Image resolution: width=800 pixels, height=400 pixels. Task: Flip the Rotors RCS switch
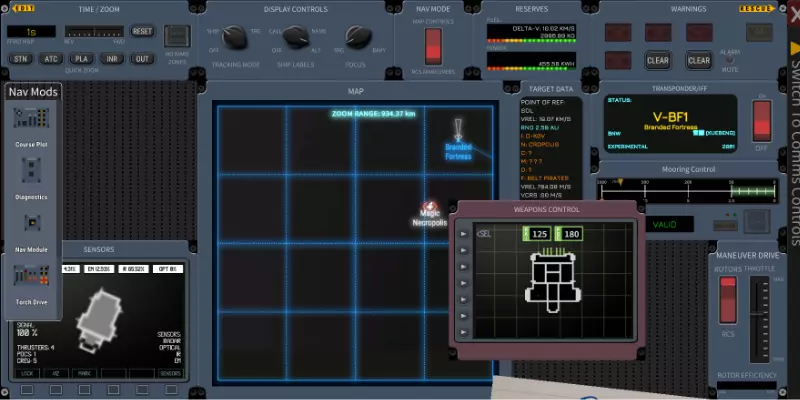(728, 301)
